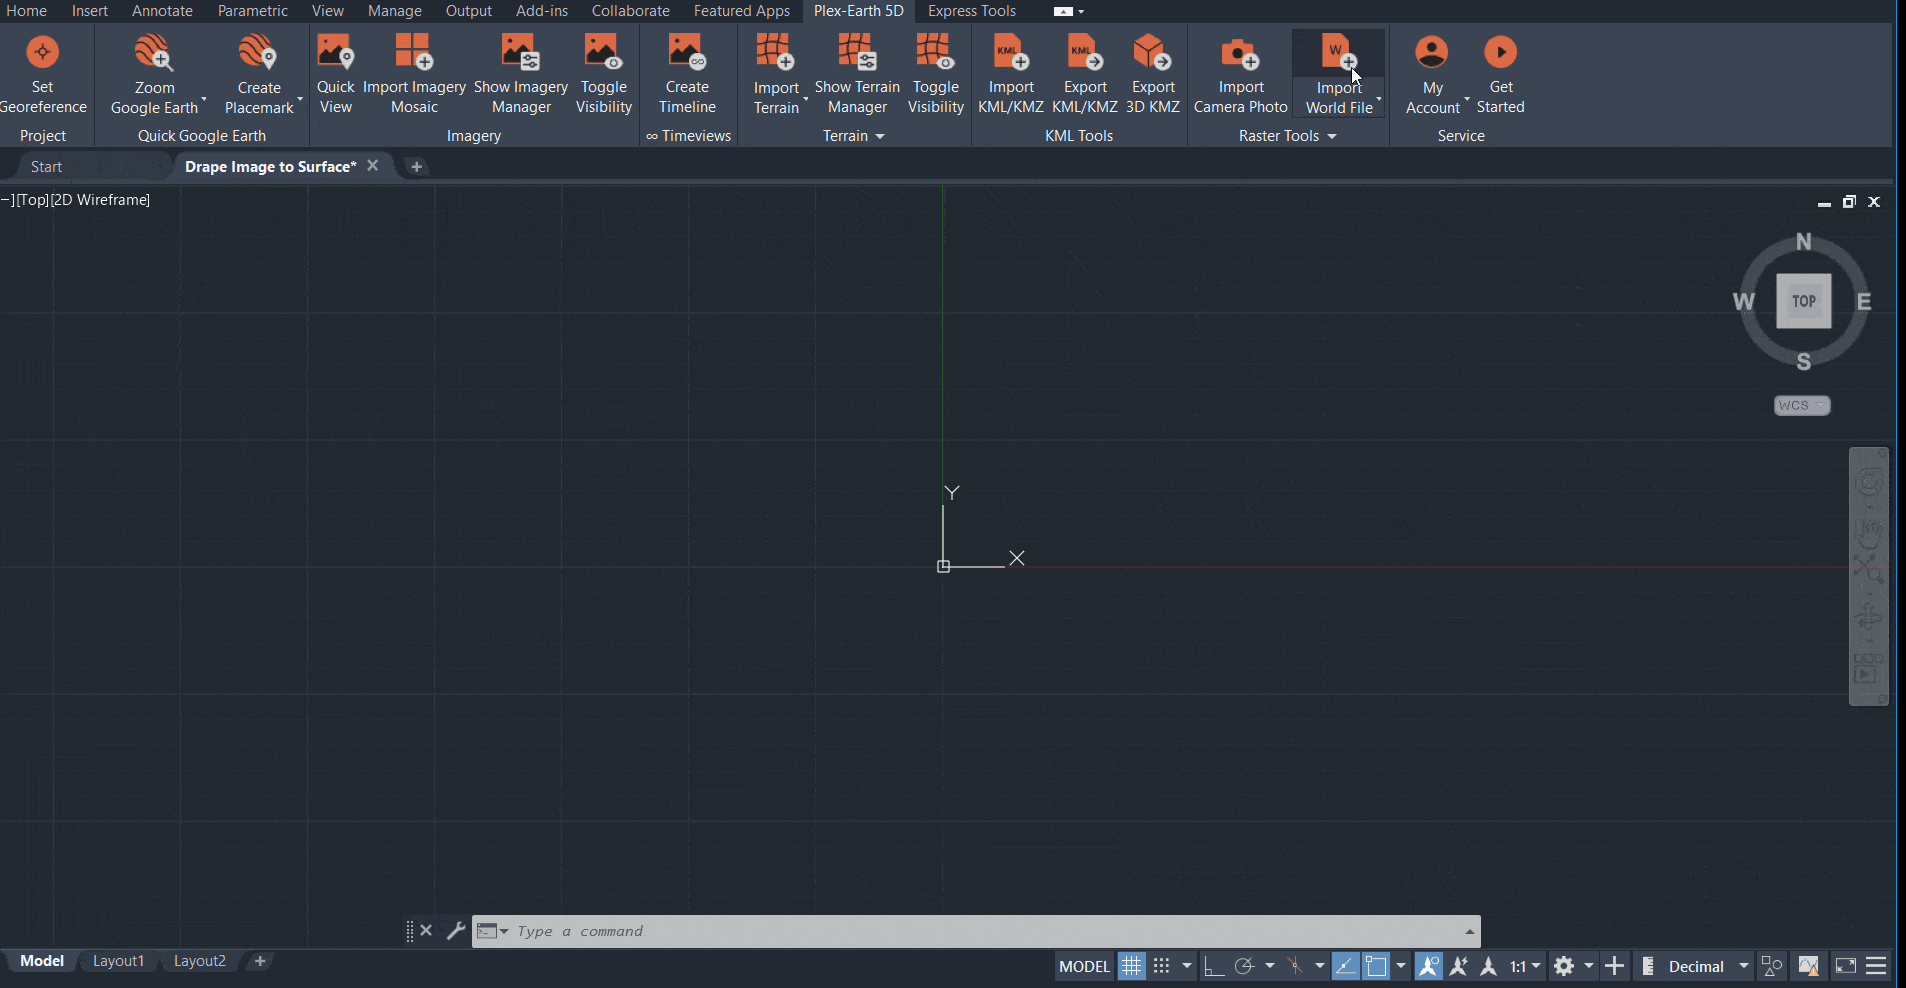Image resolution: width=1906 pixels, height=988 pixels.
Task: Open the ribbon minimize options dropdown
Action: coord(1081,12)
